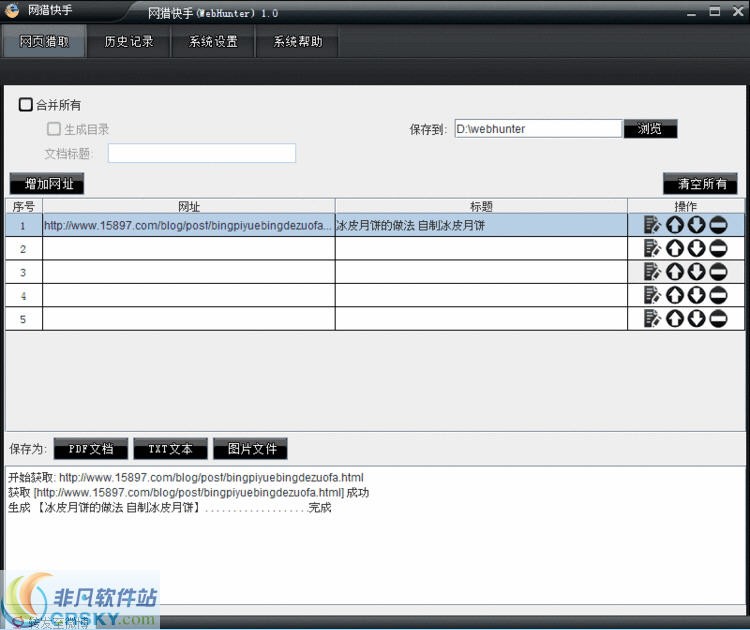Select sequence number 5 cell
Screen dimensions: 750x630
tap(24, 319)
